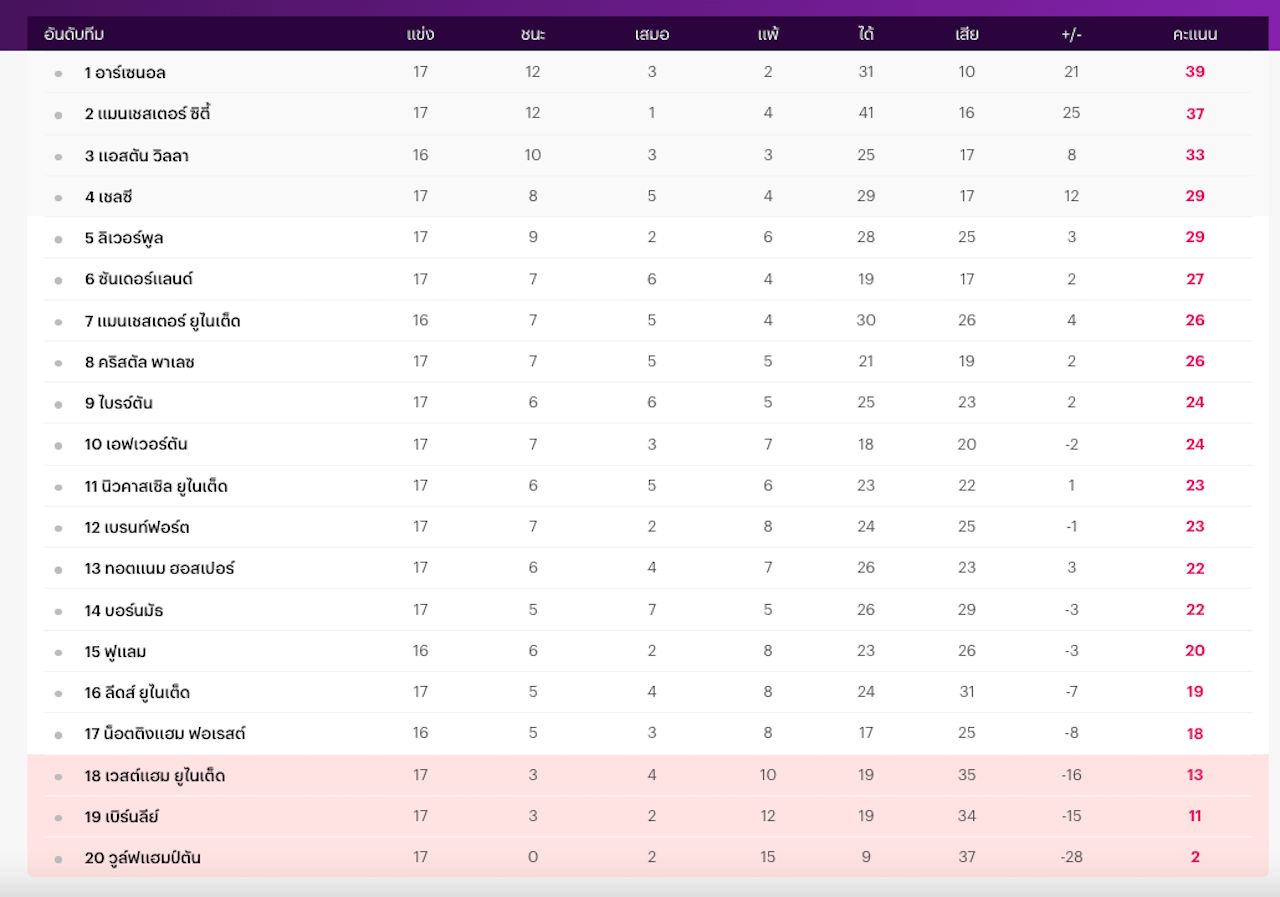Select team แมนเชสเตอร์ ยูไนเต็ด in table
The width and height of the screenshot is (1280, 897).
pyautogui.click(x=162, y=321)
